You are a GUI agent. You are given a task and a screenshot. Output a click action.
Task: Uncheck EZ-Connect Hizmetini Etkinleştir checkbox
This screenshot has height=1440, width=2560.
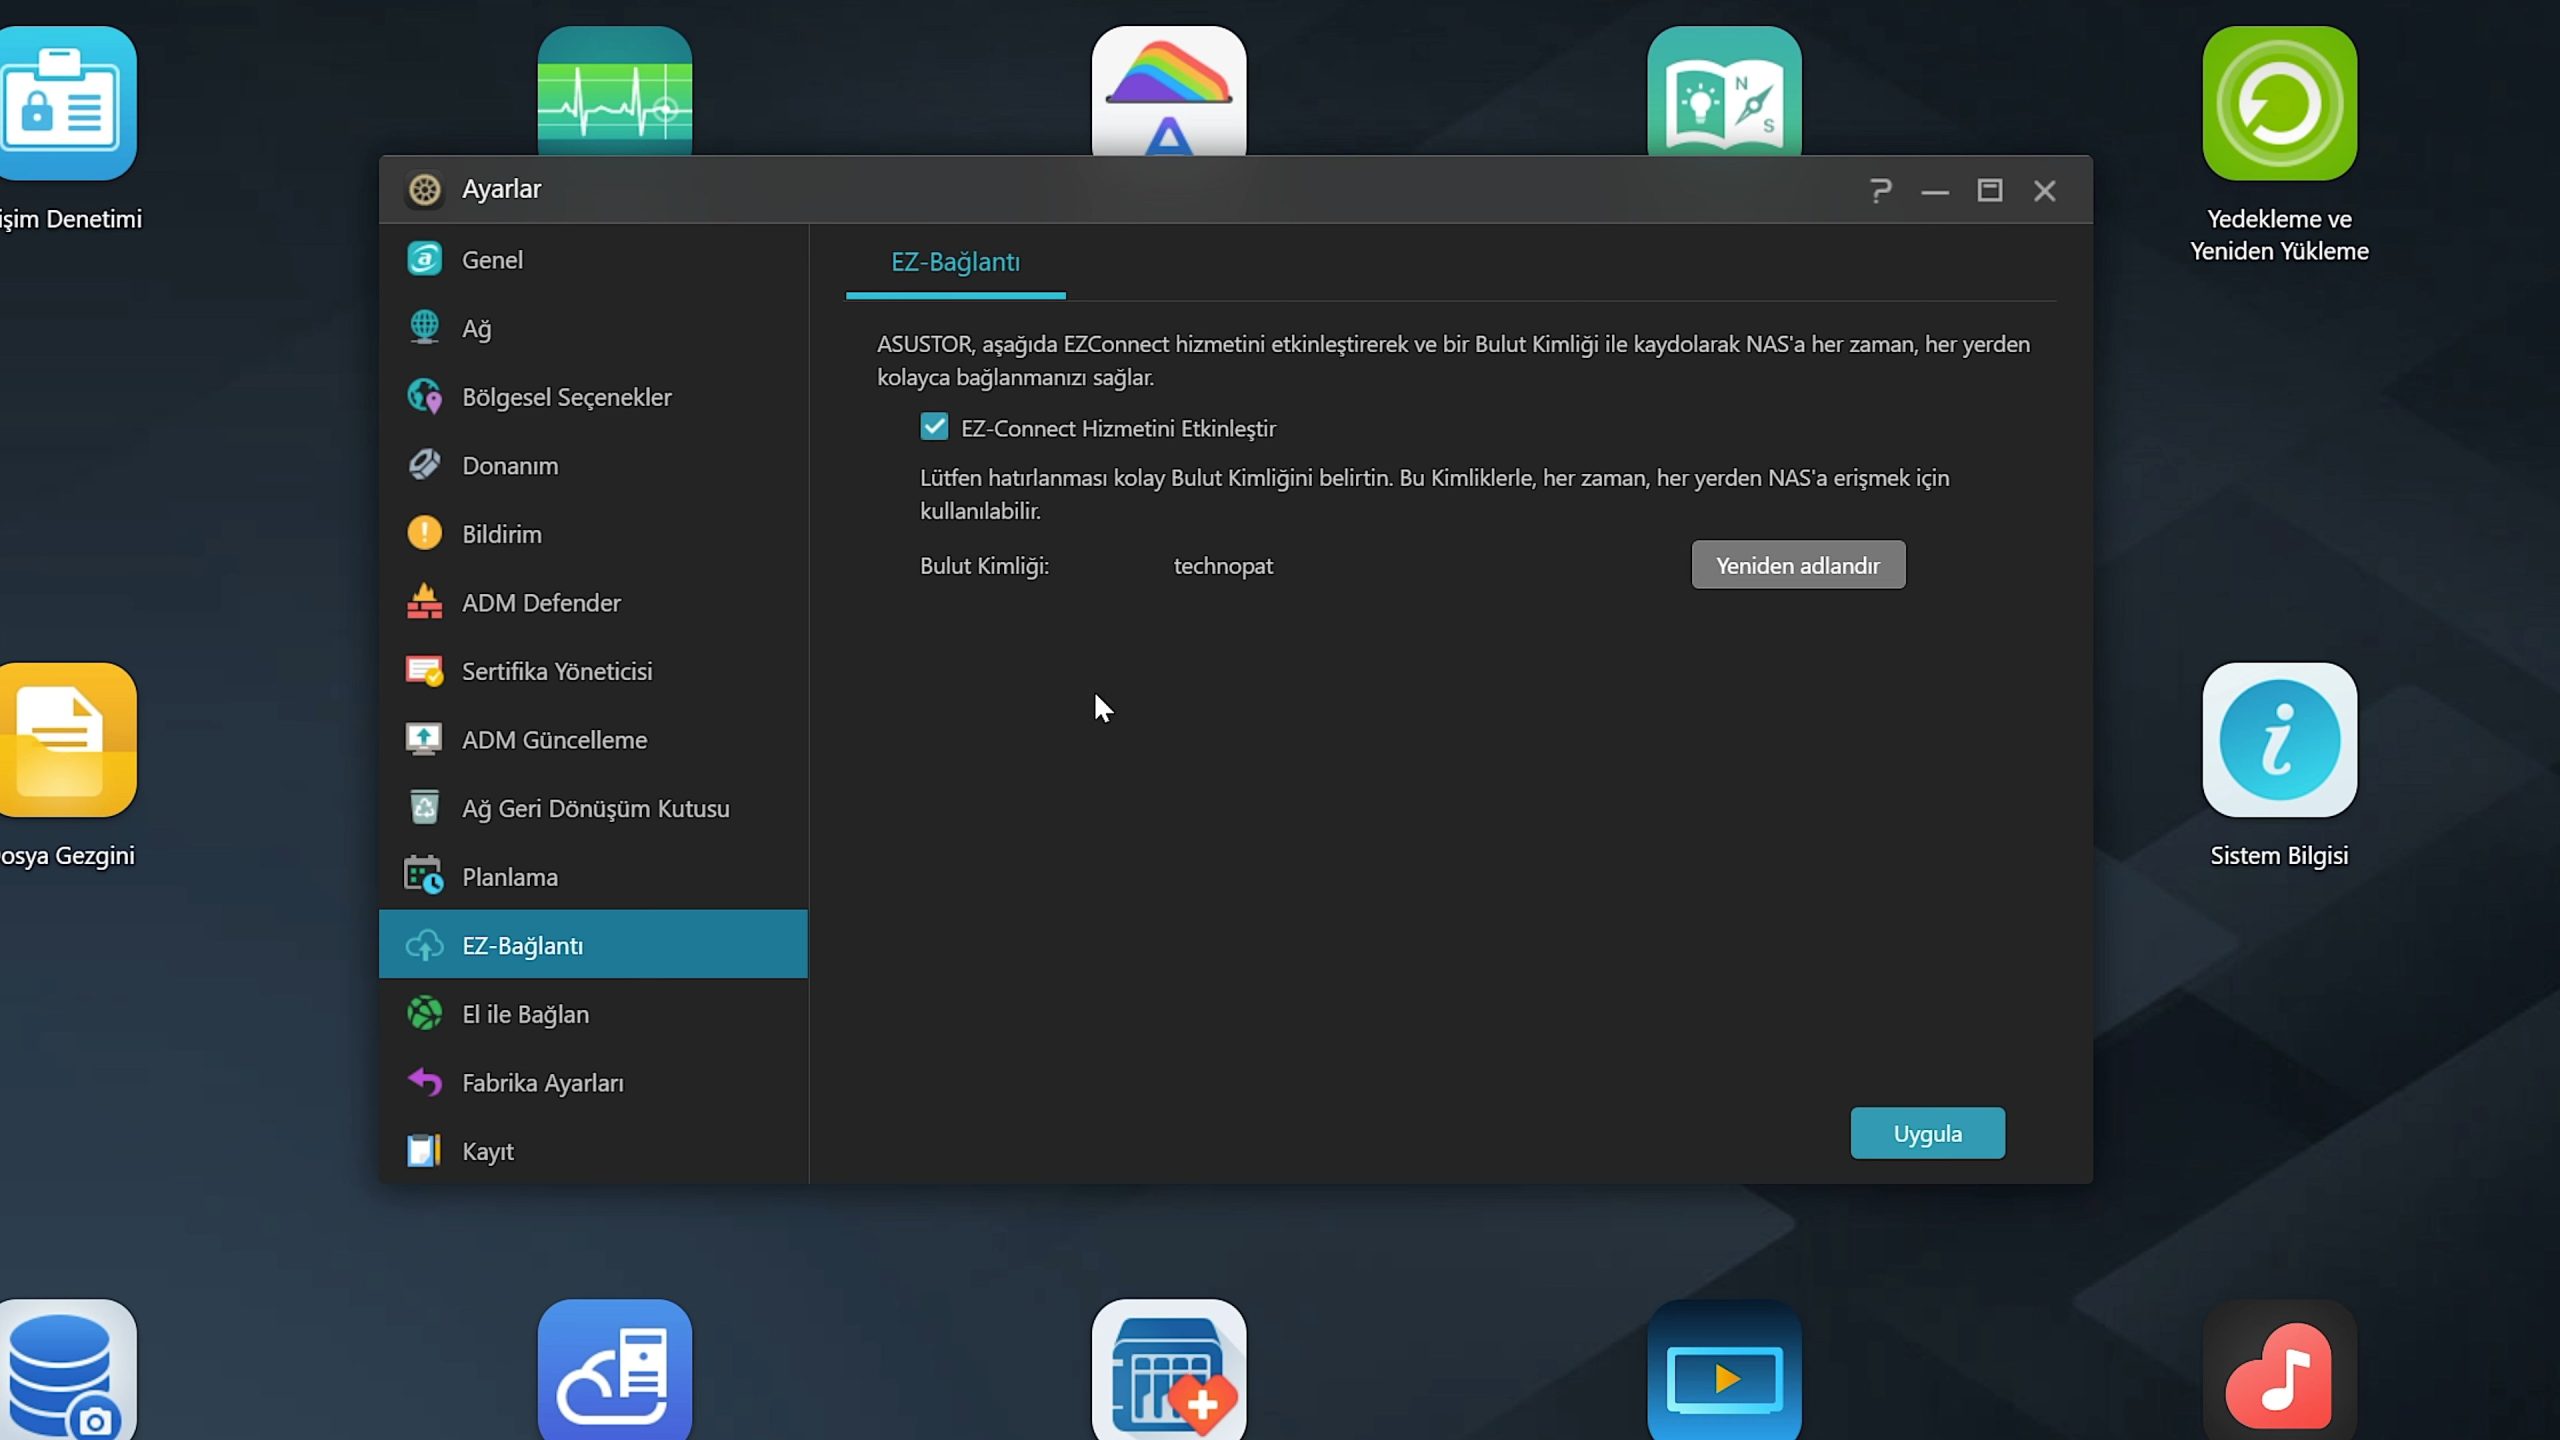[934, 428]
